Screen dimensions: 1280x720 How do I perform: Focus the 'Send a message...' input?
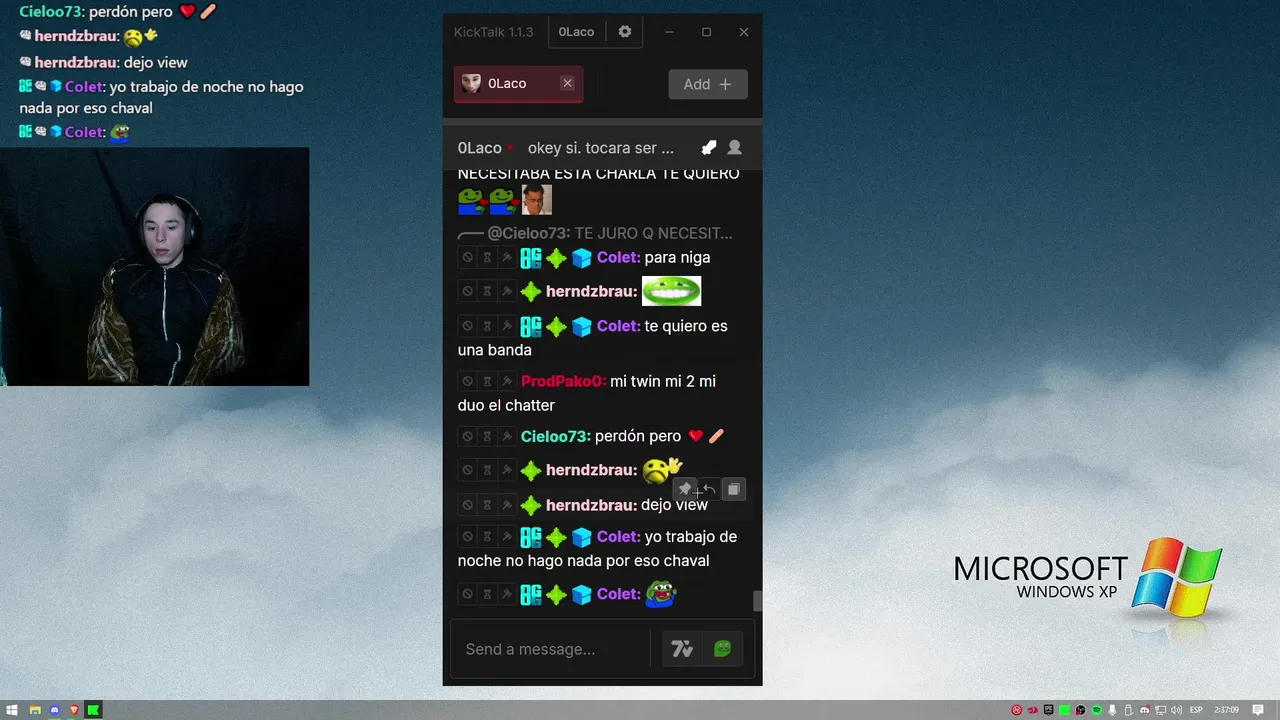coord(551,650)
